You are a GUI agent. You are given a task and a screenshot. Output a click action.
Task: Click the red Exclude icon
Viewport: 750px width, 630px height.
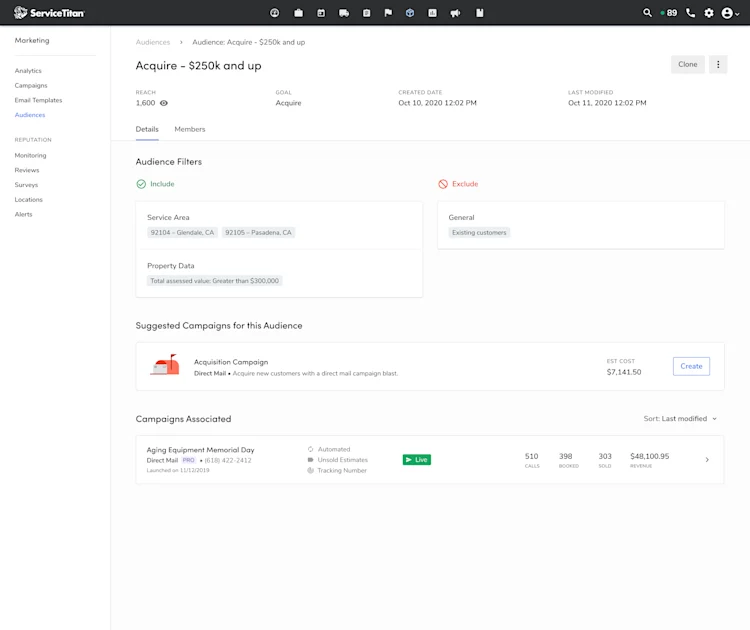[x=443, y=184]
